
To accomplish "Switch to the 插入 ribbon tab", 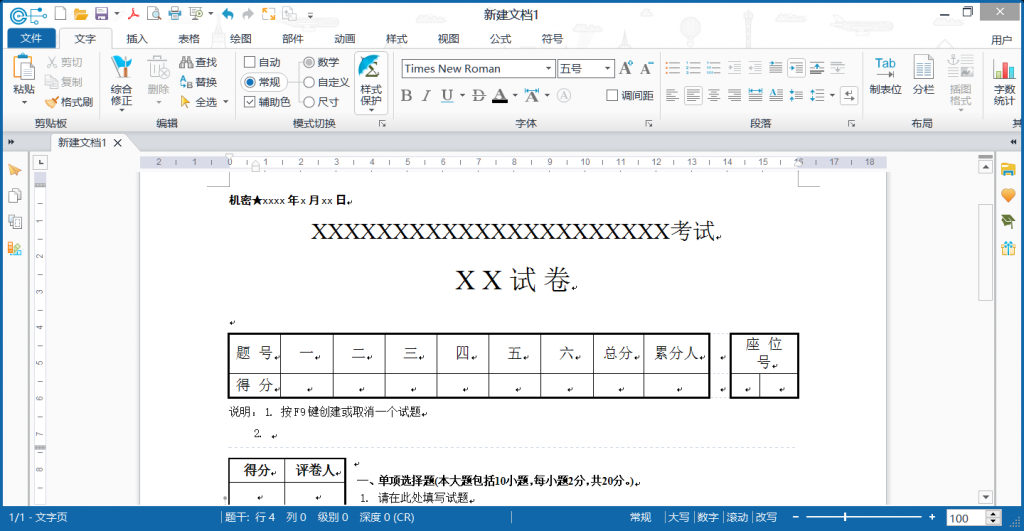I will [137, 39].
